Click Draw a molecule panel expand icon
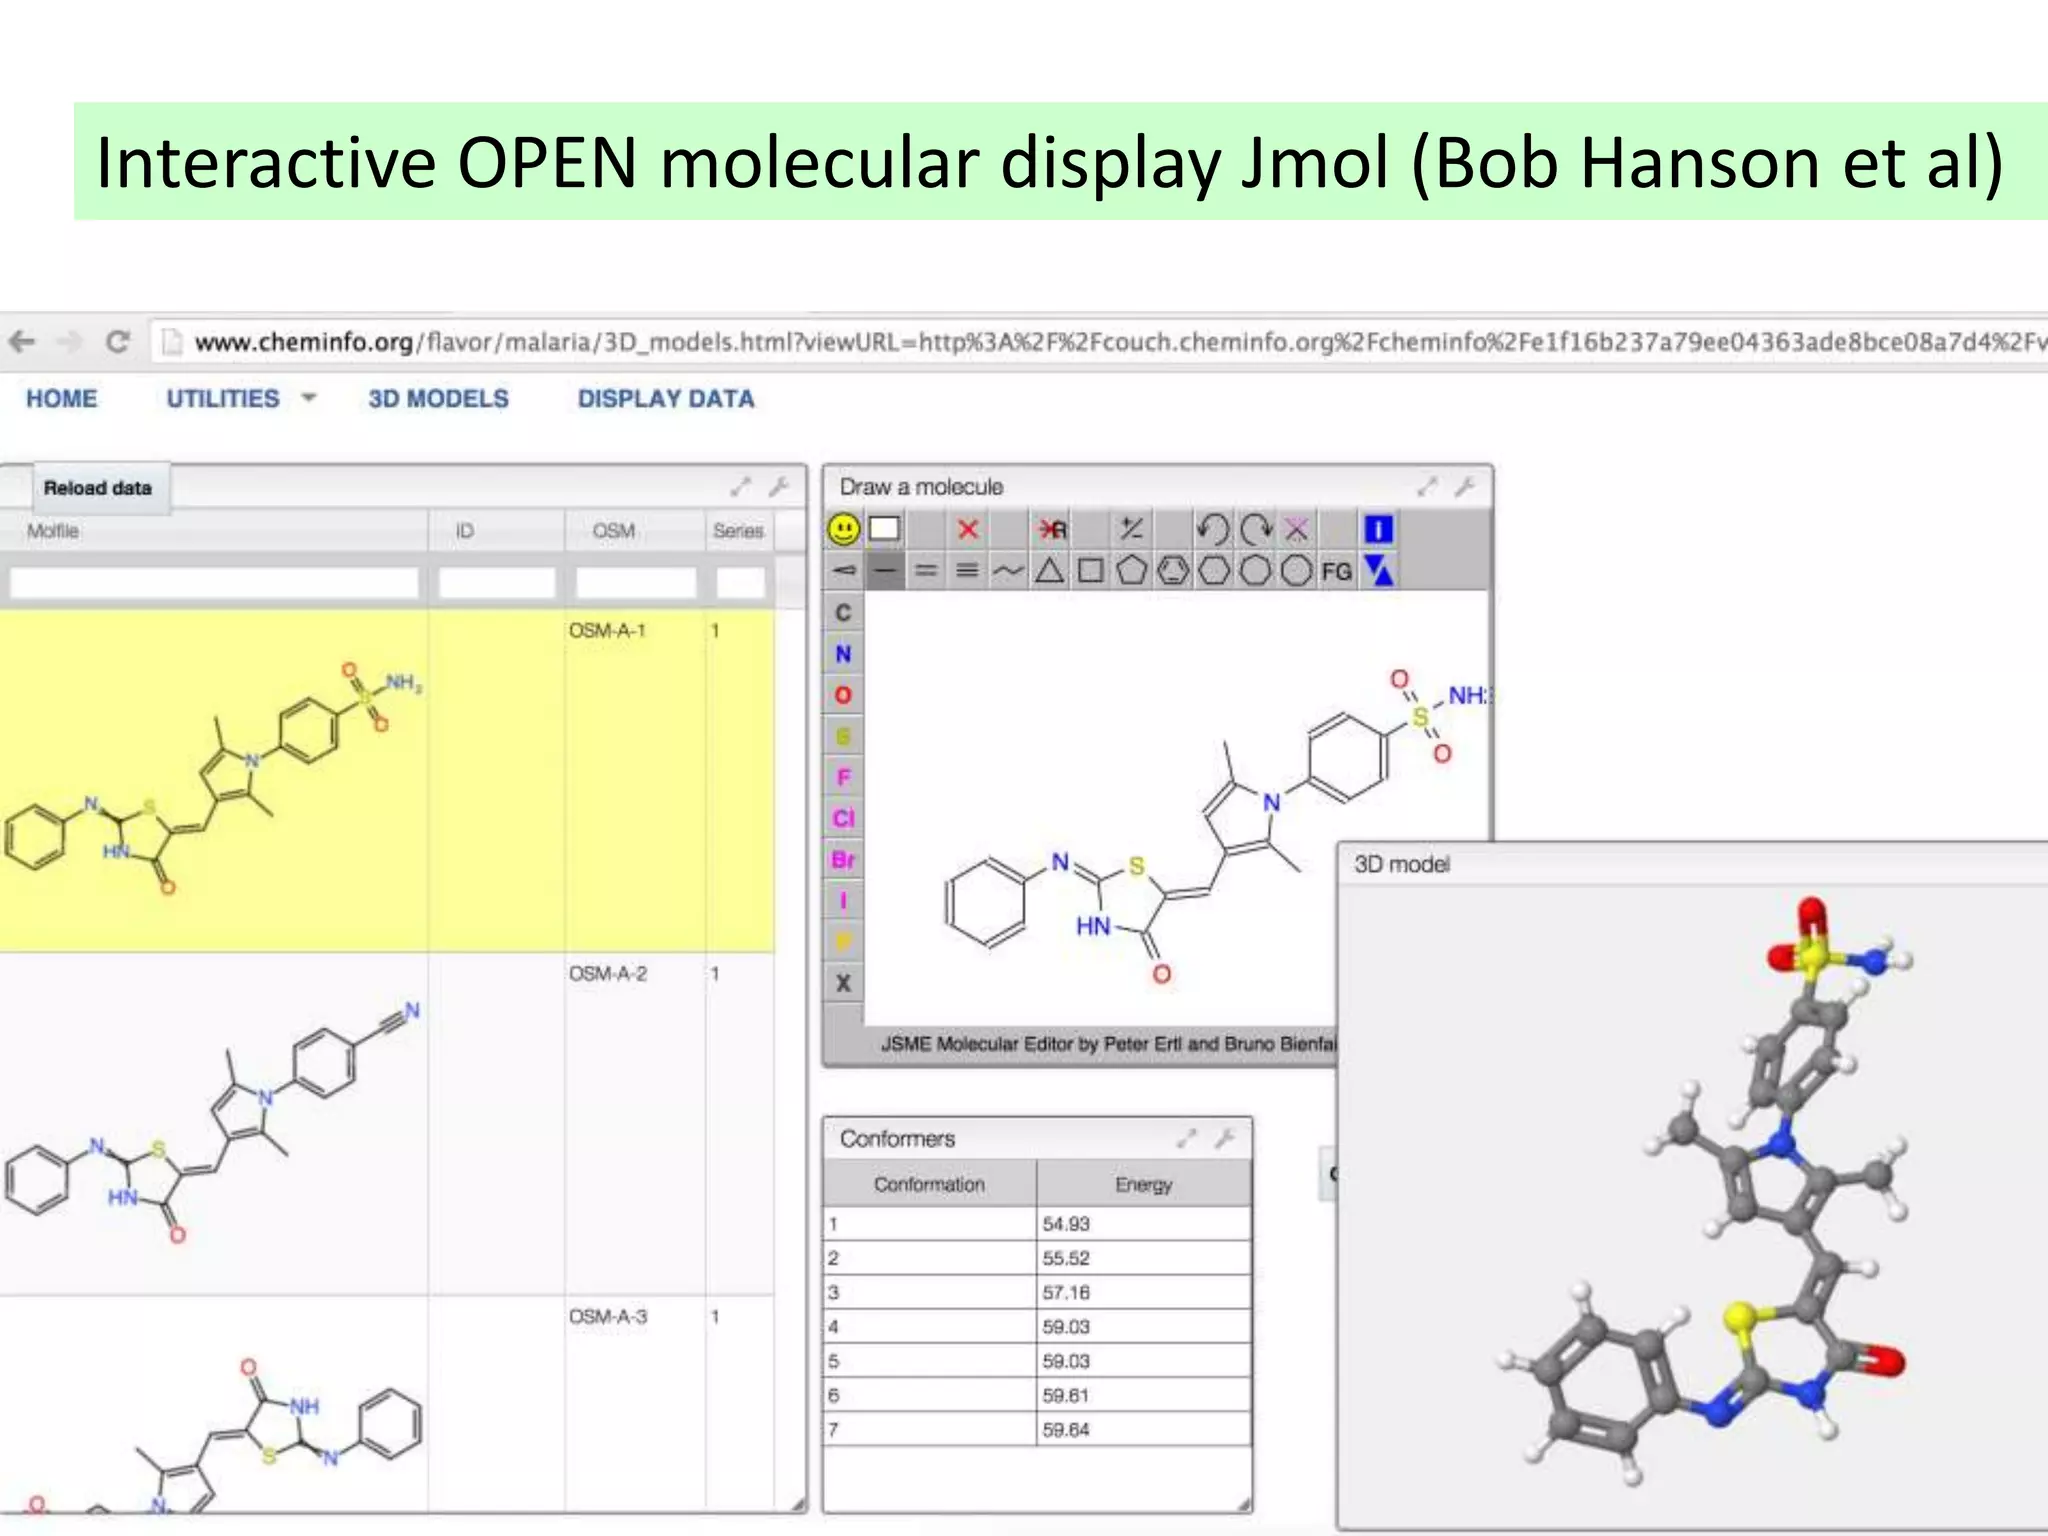The width and height of the screenshot is (2048, 1536). tap(1427, 487)
